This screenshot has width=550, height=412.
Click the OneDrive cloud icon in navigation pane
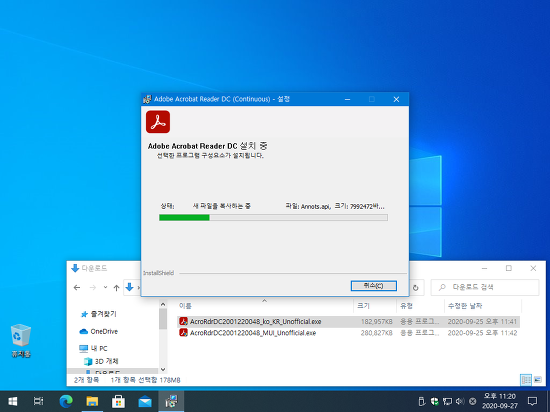(x=83, y=331)
